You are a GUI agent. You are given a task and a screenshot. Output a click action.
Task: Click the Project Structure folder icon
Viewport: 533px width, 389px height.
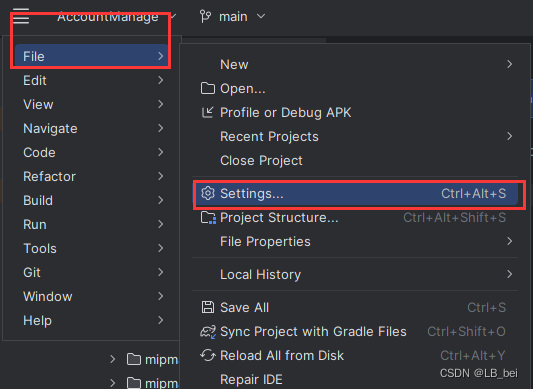coord(208,218)
